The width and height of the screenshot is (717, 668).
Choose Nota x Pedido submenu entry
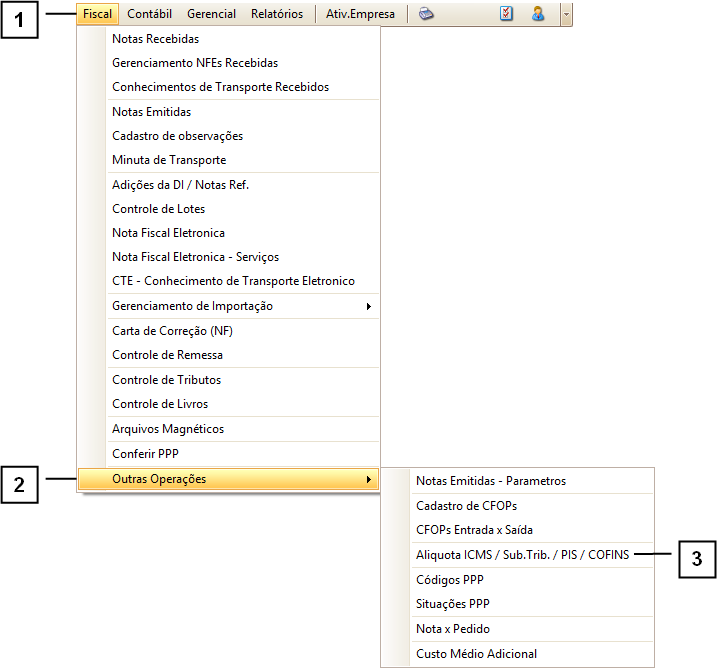click(x=453, y=629)
